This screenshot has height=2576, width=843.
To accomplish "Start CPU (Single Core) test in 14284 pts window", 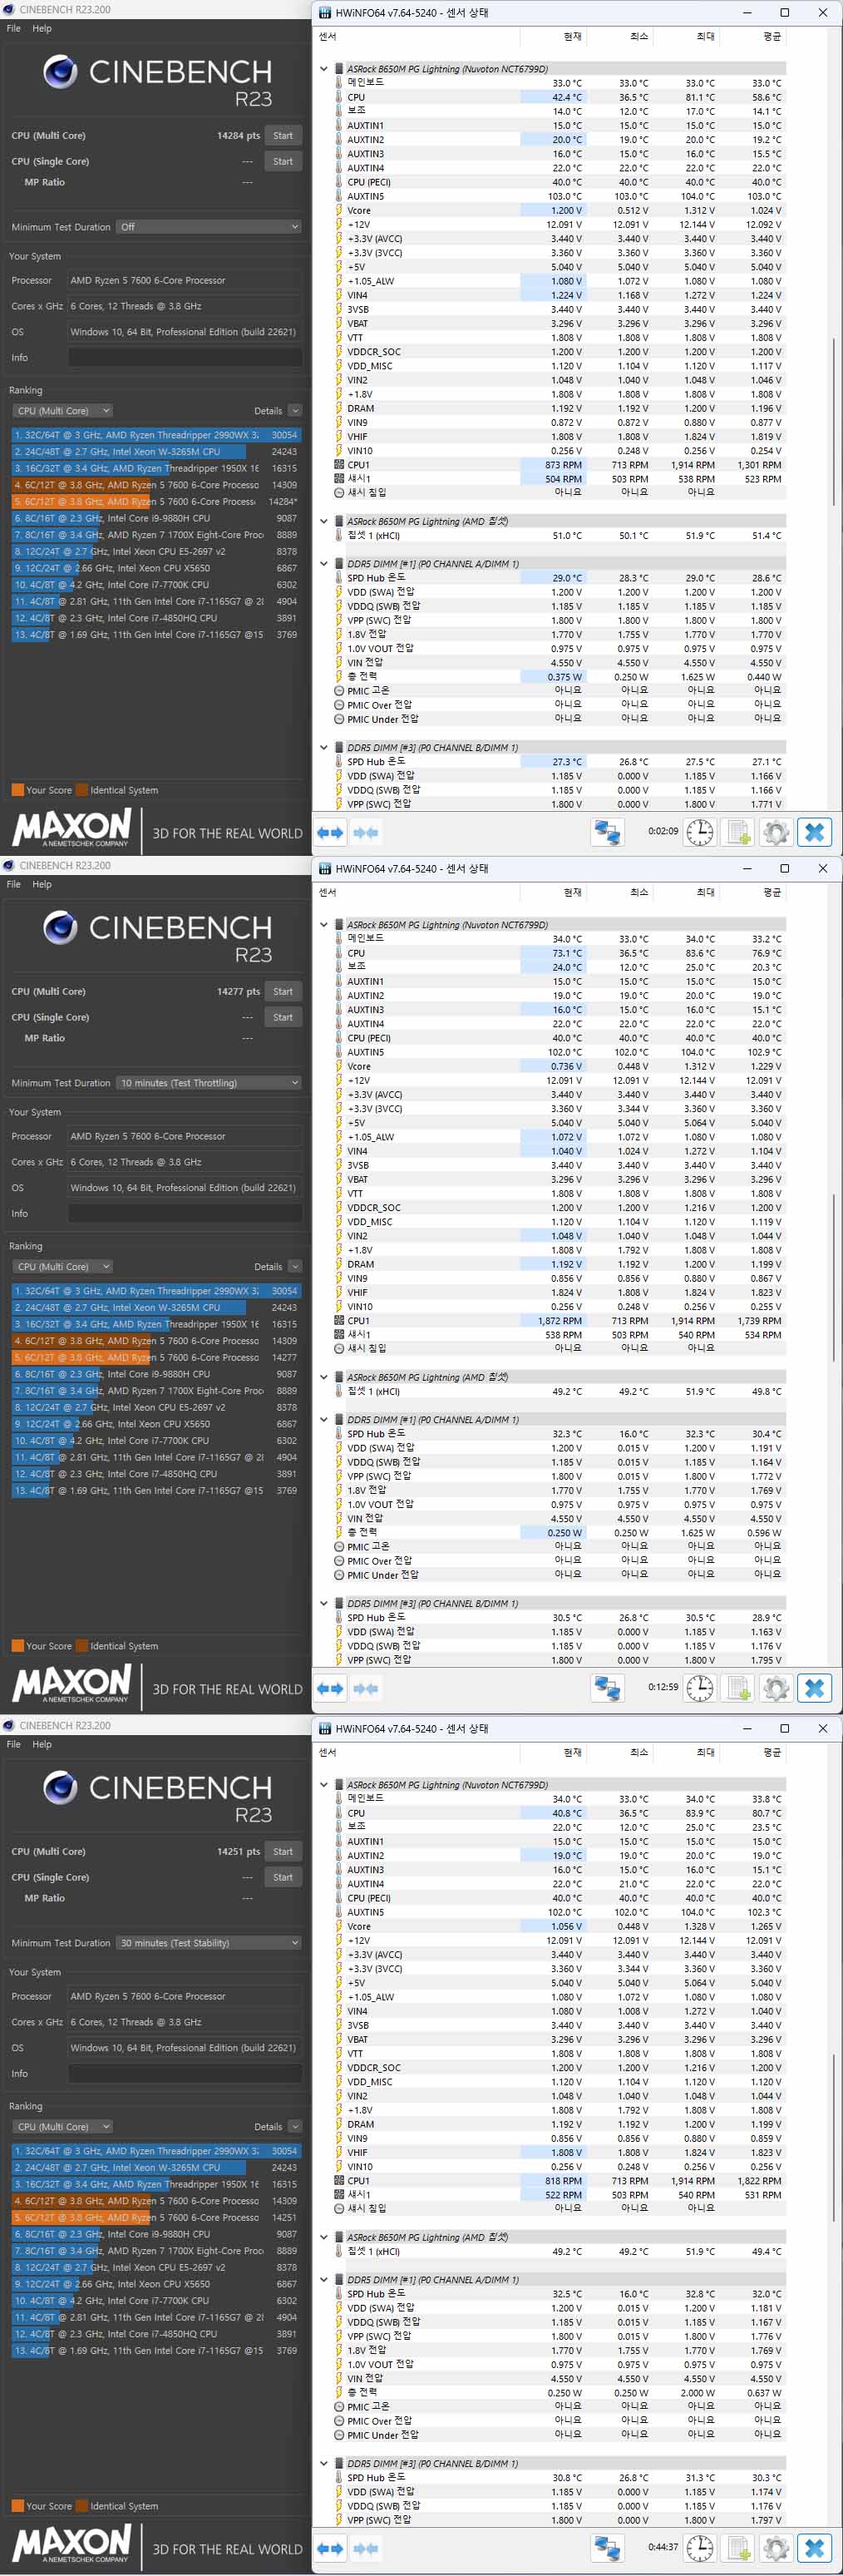I will click(x=283, y=162).
